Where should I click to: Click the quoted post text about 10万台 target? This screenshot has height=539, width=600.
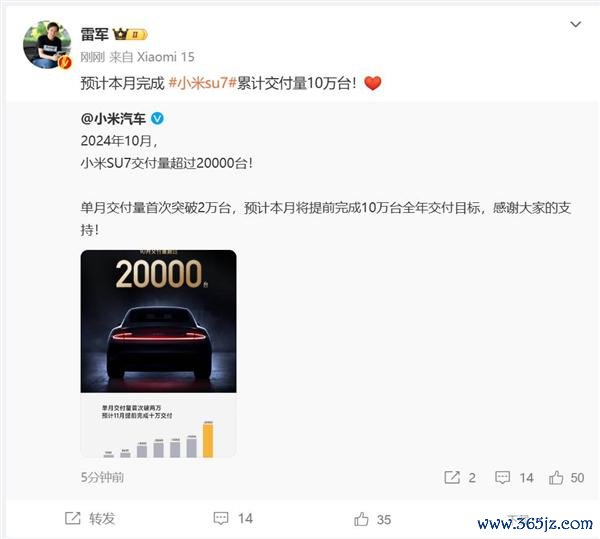coord(326,218)
